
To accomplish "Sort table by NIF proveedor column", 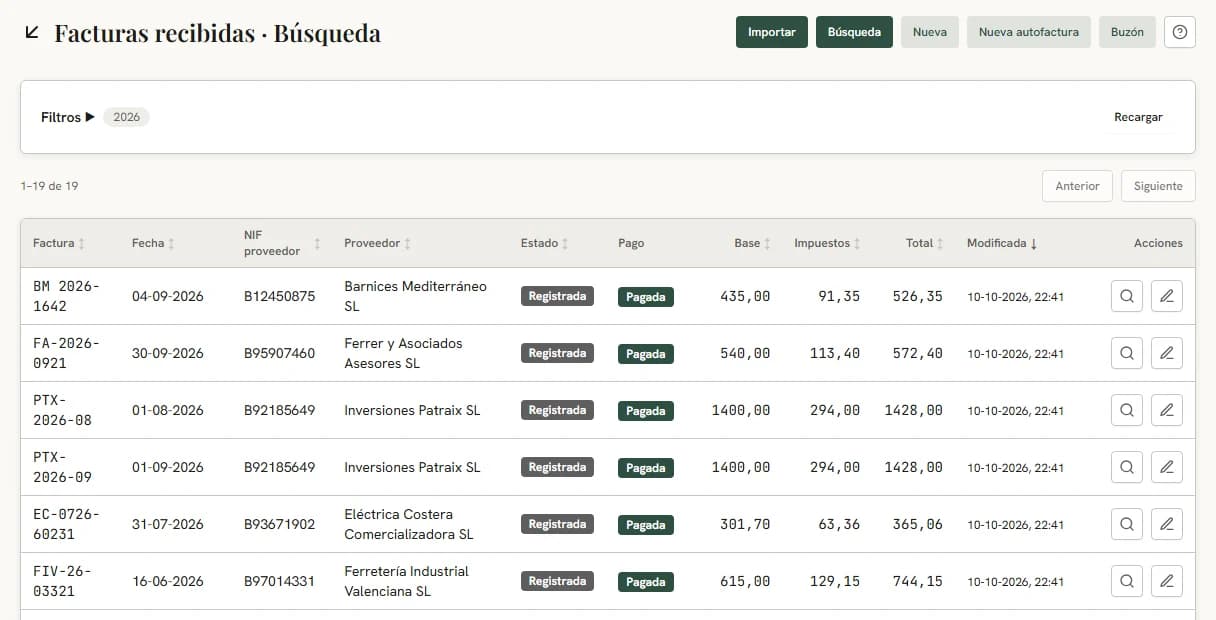I will (283, 243).
